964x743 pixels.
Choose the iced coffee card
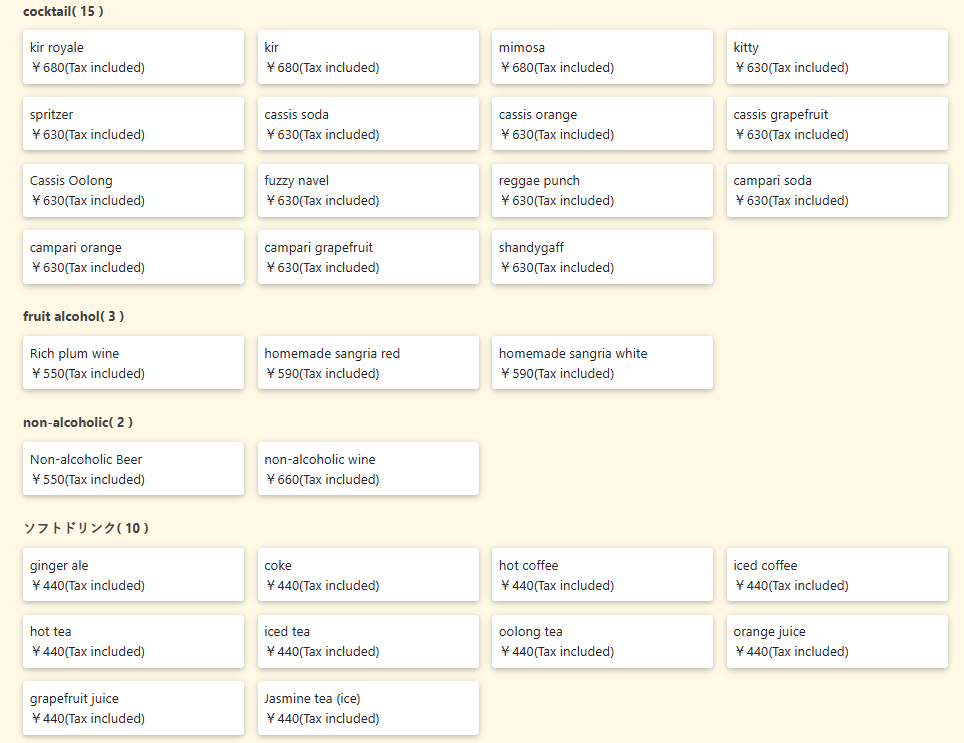836,575
